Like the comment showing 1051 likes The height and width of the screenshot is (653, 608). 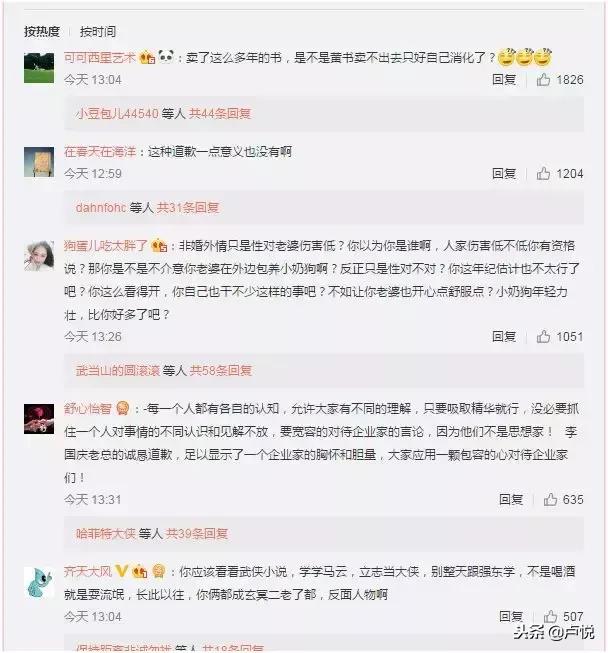pos(543,336)
